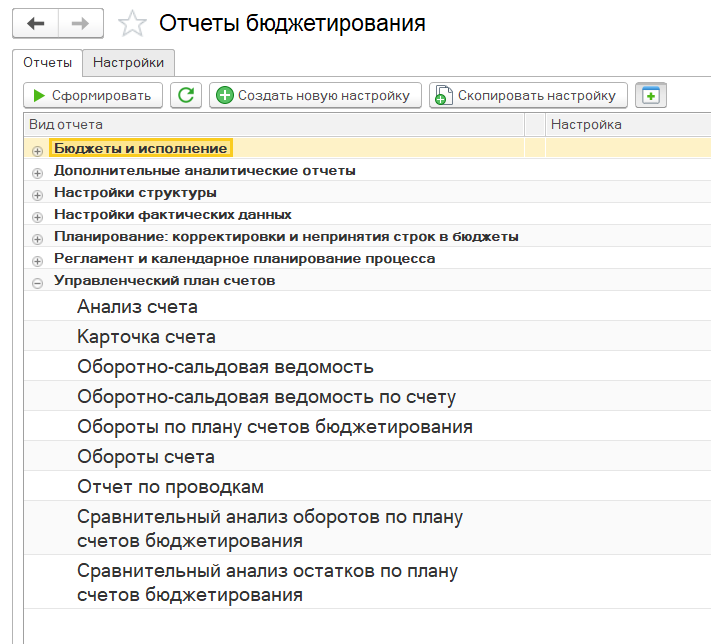Select the Анализ счета report
Viewport: 711px width, 644px height.
(x=137, y=307)
